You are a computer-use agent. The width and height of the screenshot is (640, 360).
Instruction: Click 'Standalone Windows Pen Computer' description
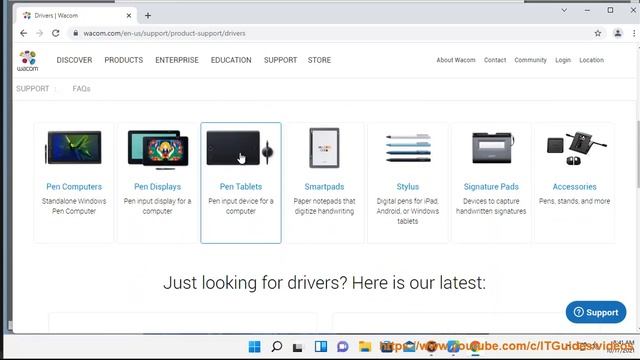(74, 206)
